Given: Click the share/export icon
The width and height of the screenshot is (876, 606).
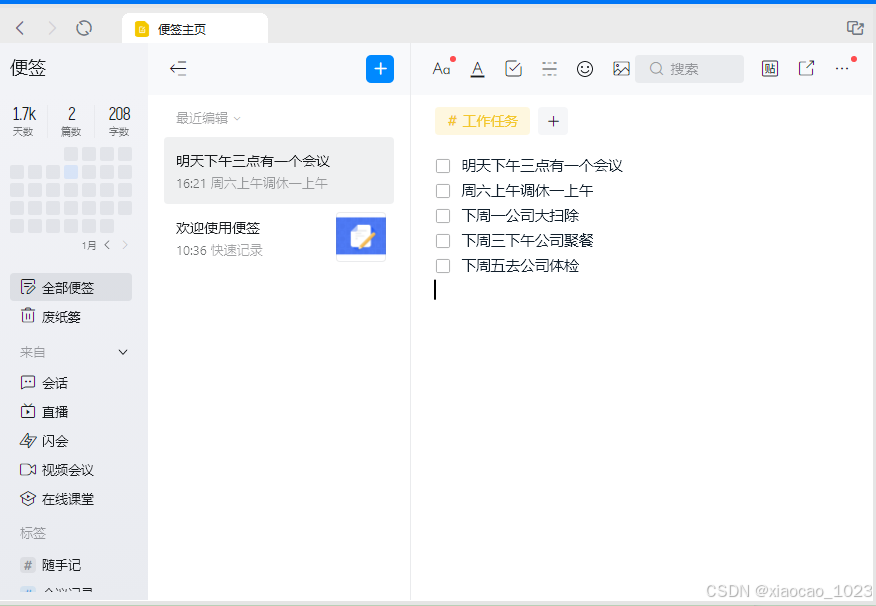Looking at the screenshot, I should click(x=806, y=69).
